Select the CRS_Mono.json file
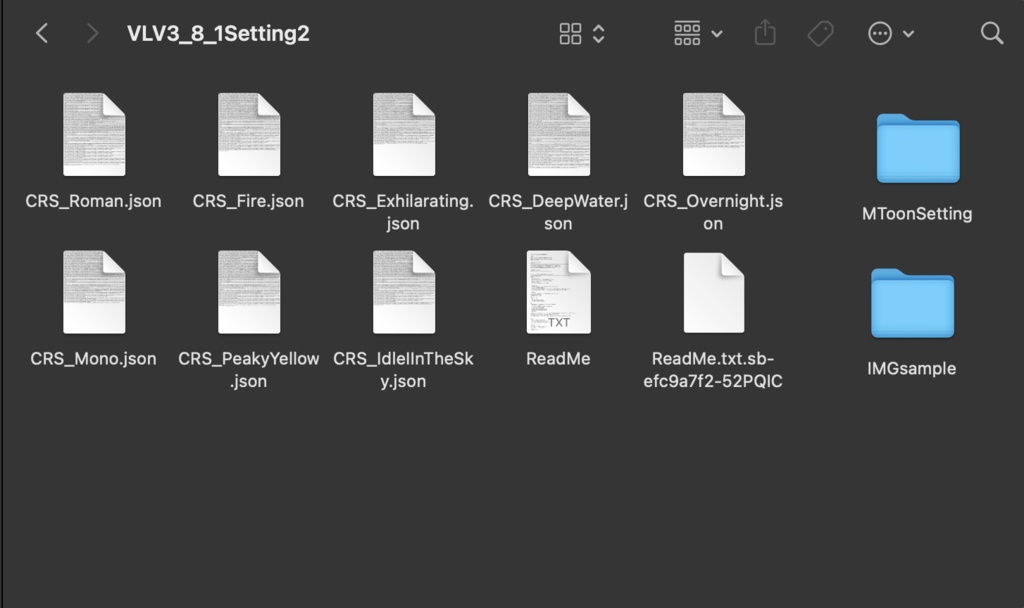The width and height of the screenshot is (1024, 608). coord(93,291)
